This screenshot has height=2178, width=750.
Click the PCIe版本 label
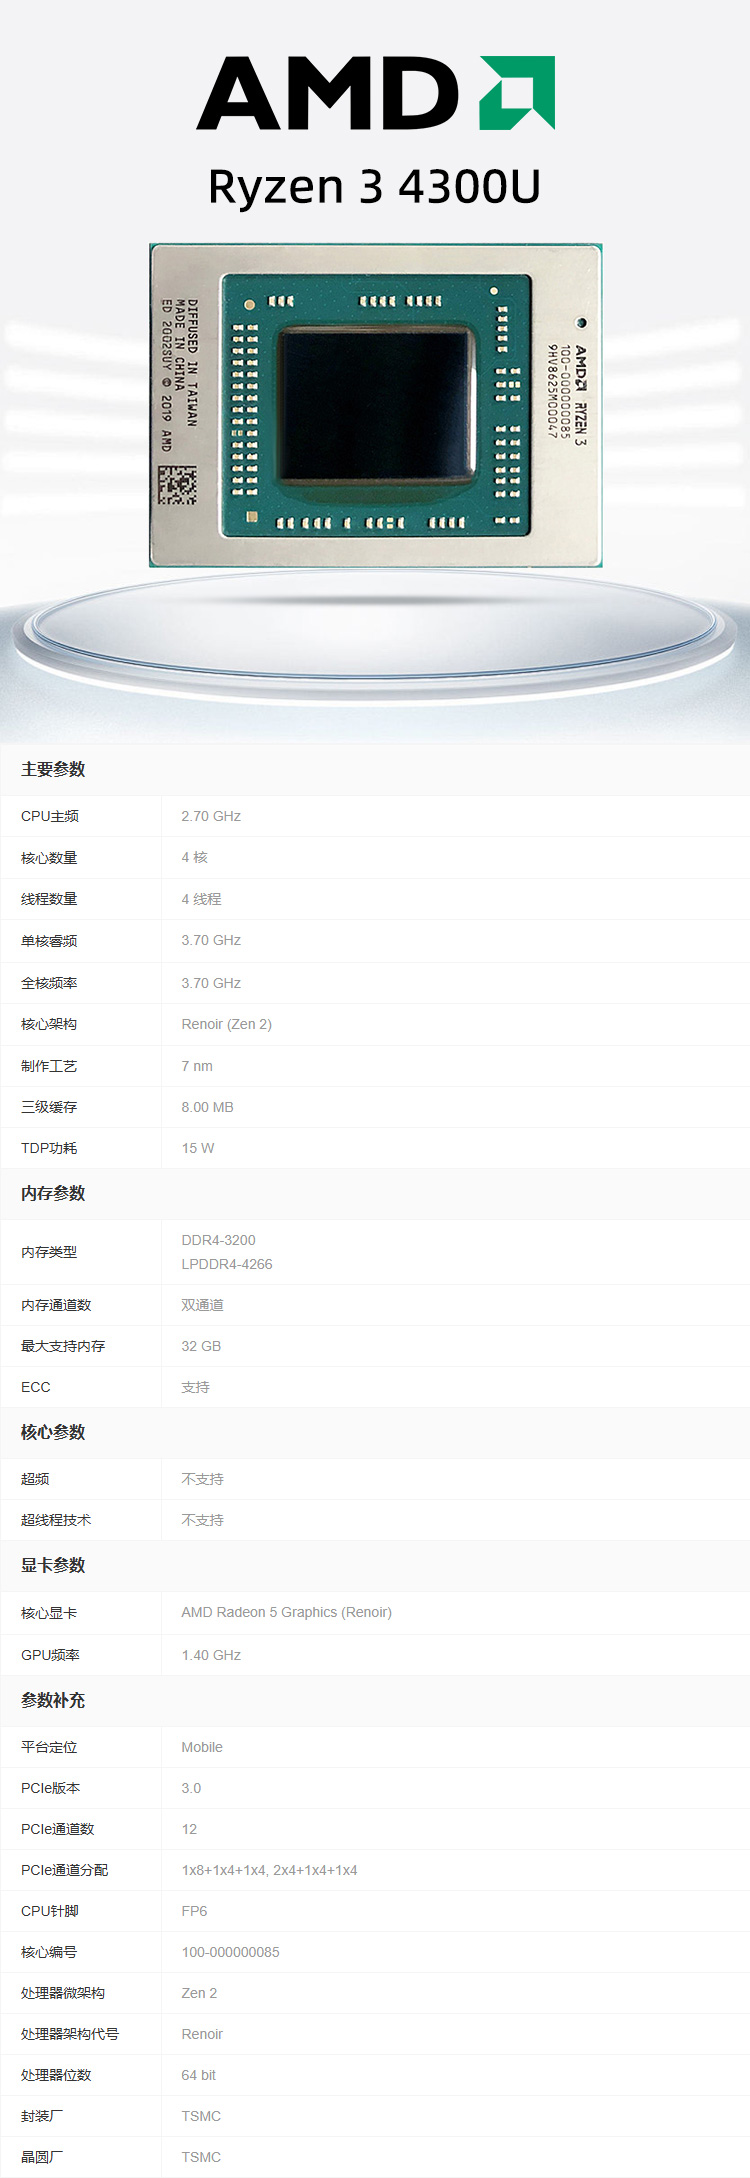[x=50, y=1788]
